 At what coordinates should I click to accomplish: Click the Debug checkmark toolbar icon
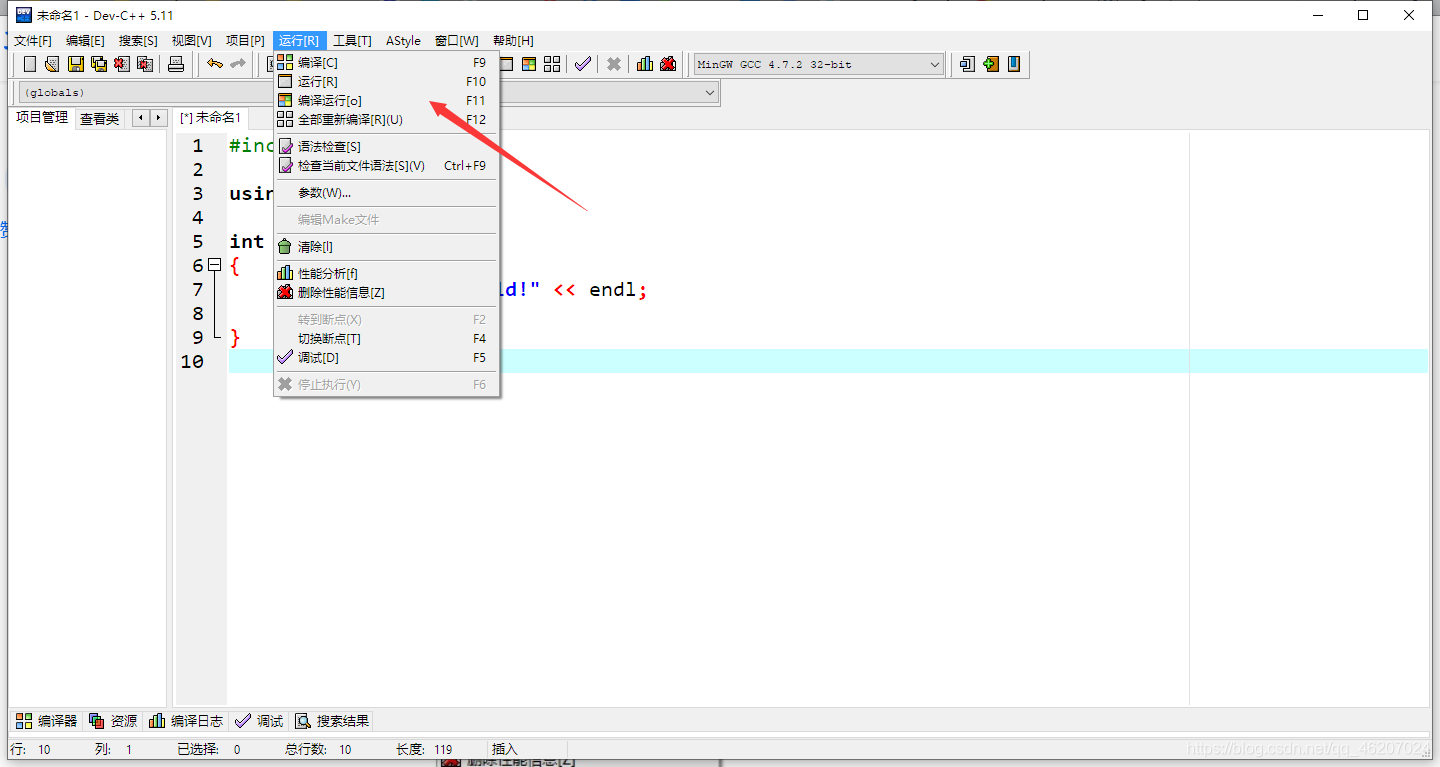click(x=583, y=64)
